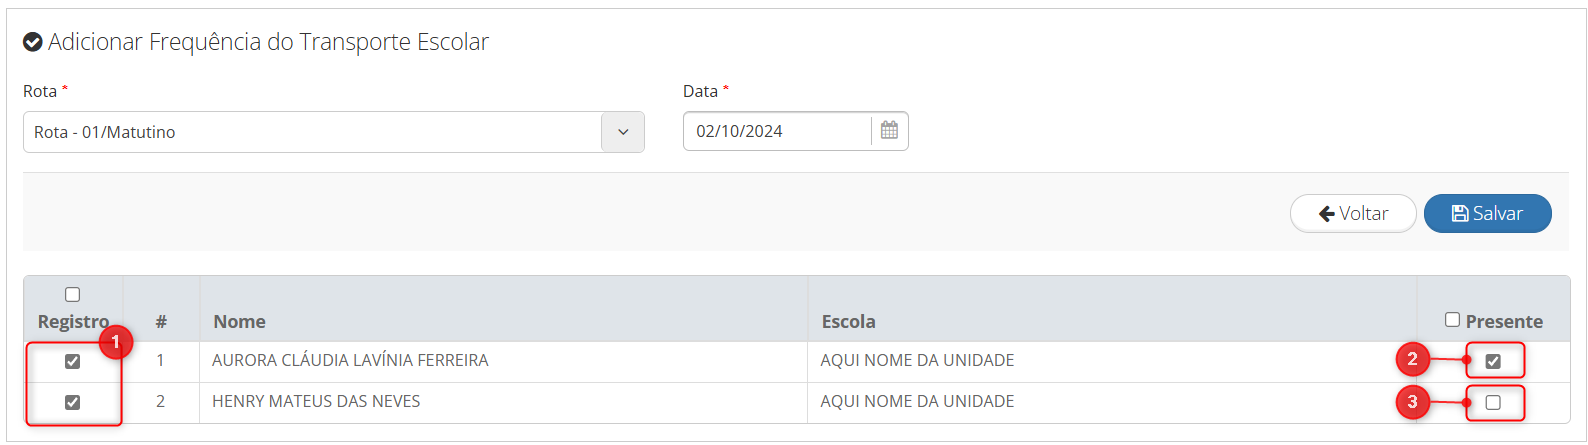Save attendance with the Salvar button
Viewport: 1588px width, 445px height.
coord(1488,213)
